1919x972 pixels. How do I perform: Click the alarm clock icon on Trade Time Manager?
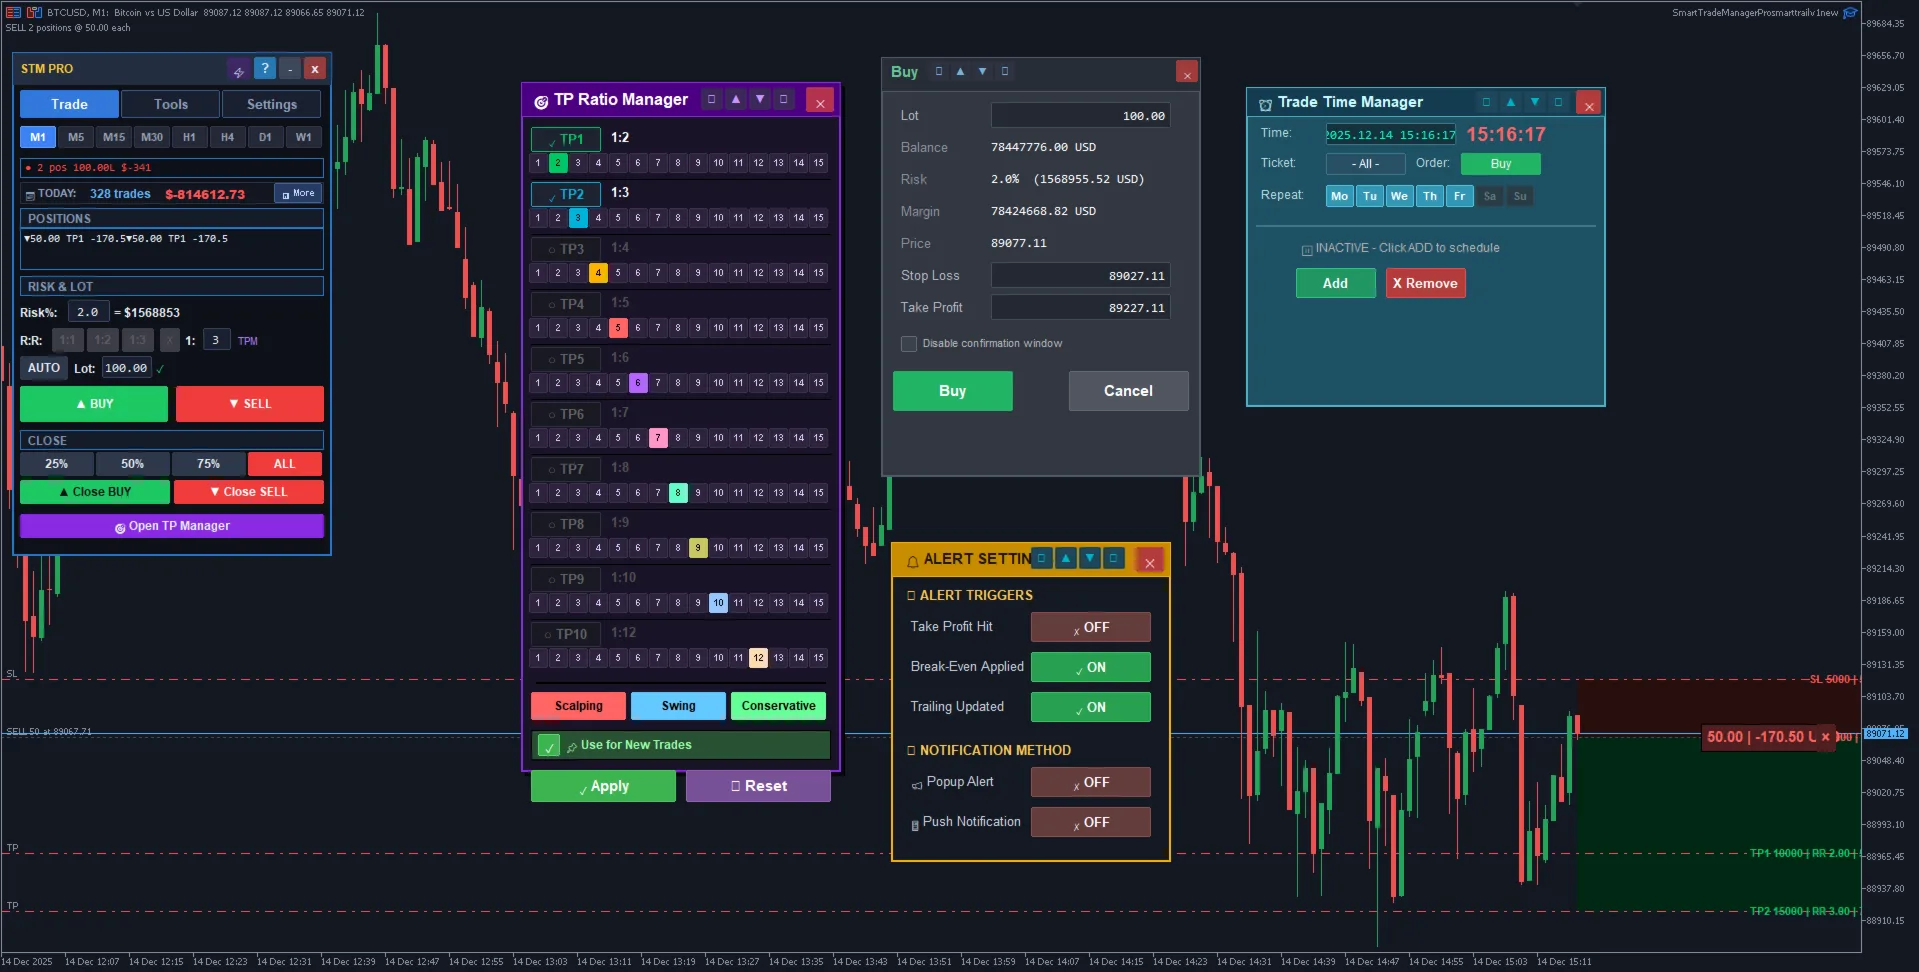(x=1265, y=102)
